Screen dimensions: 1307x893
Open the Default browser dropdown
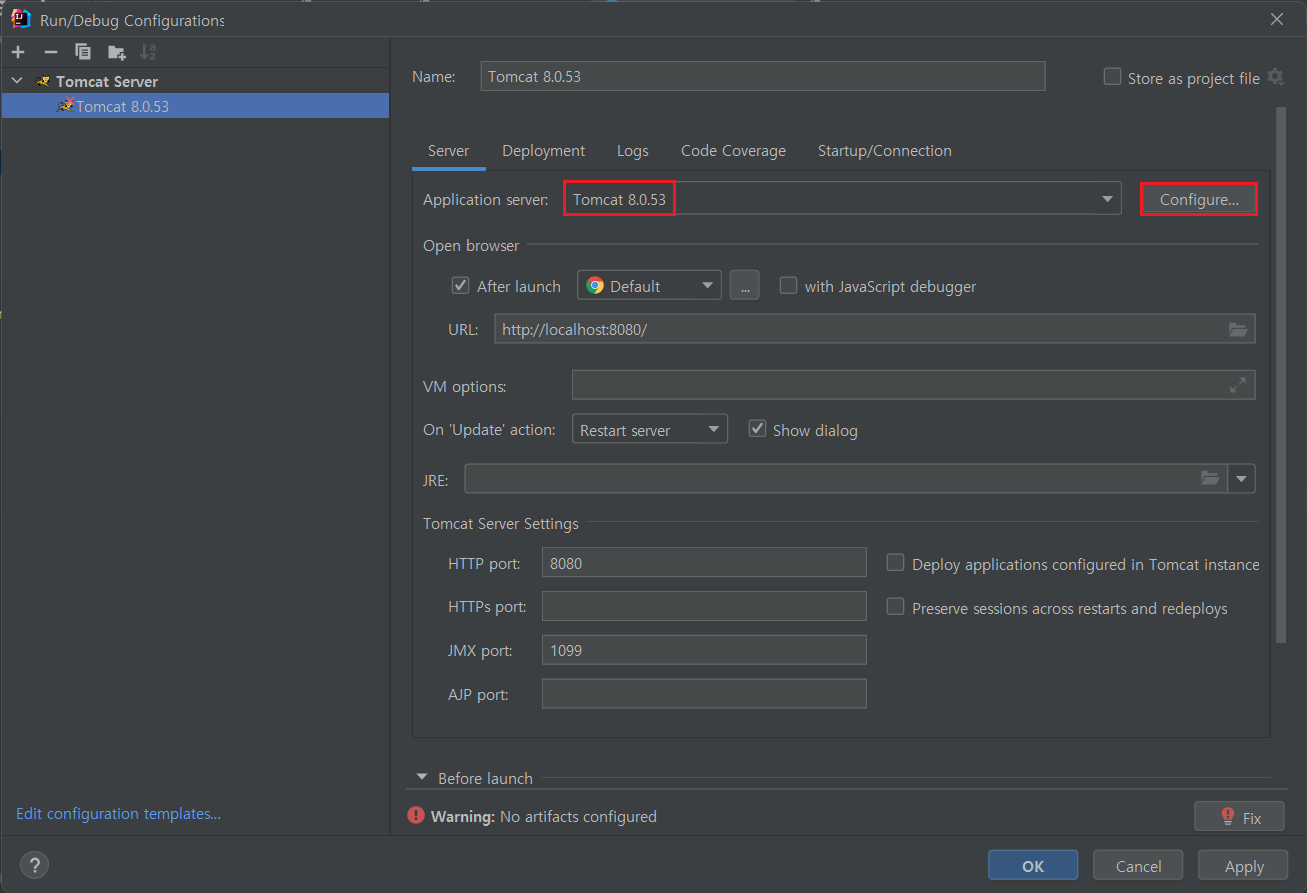point(649,285)
